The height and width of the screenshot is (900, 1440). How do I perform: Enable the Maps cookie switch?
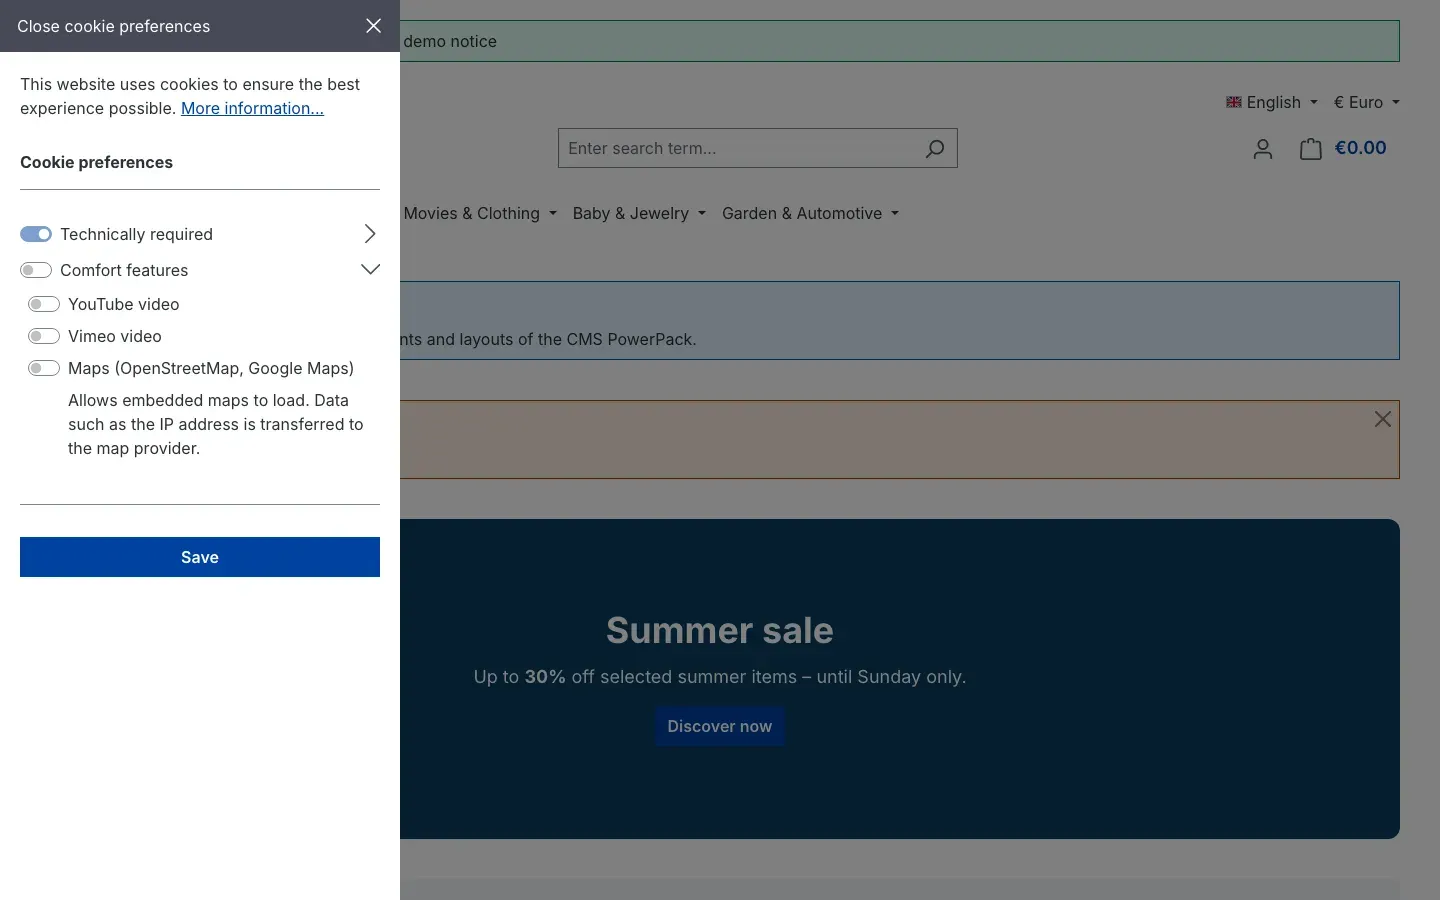pos(44,368)
